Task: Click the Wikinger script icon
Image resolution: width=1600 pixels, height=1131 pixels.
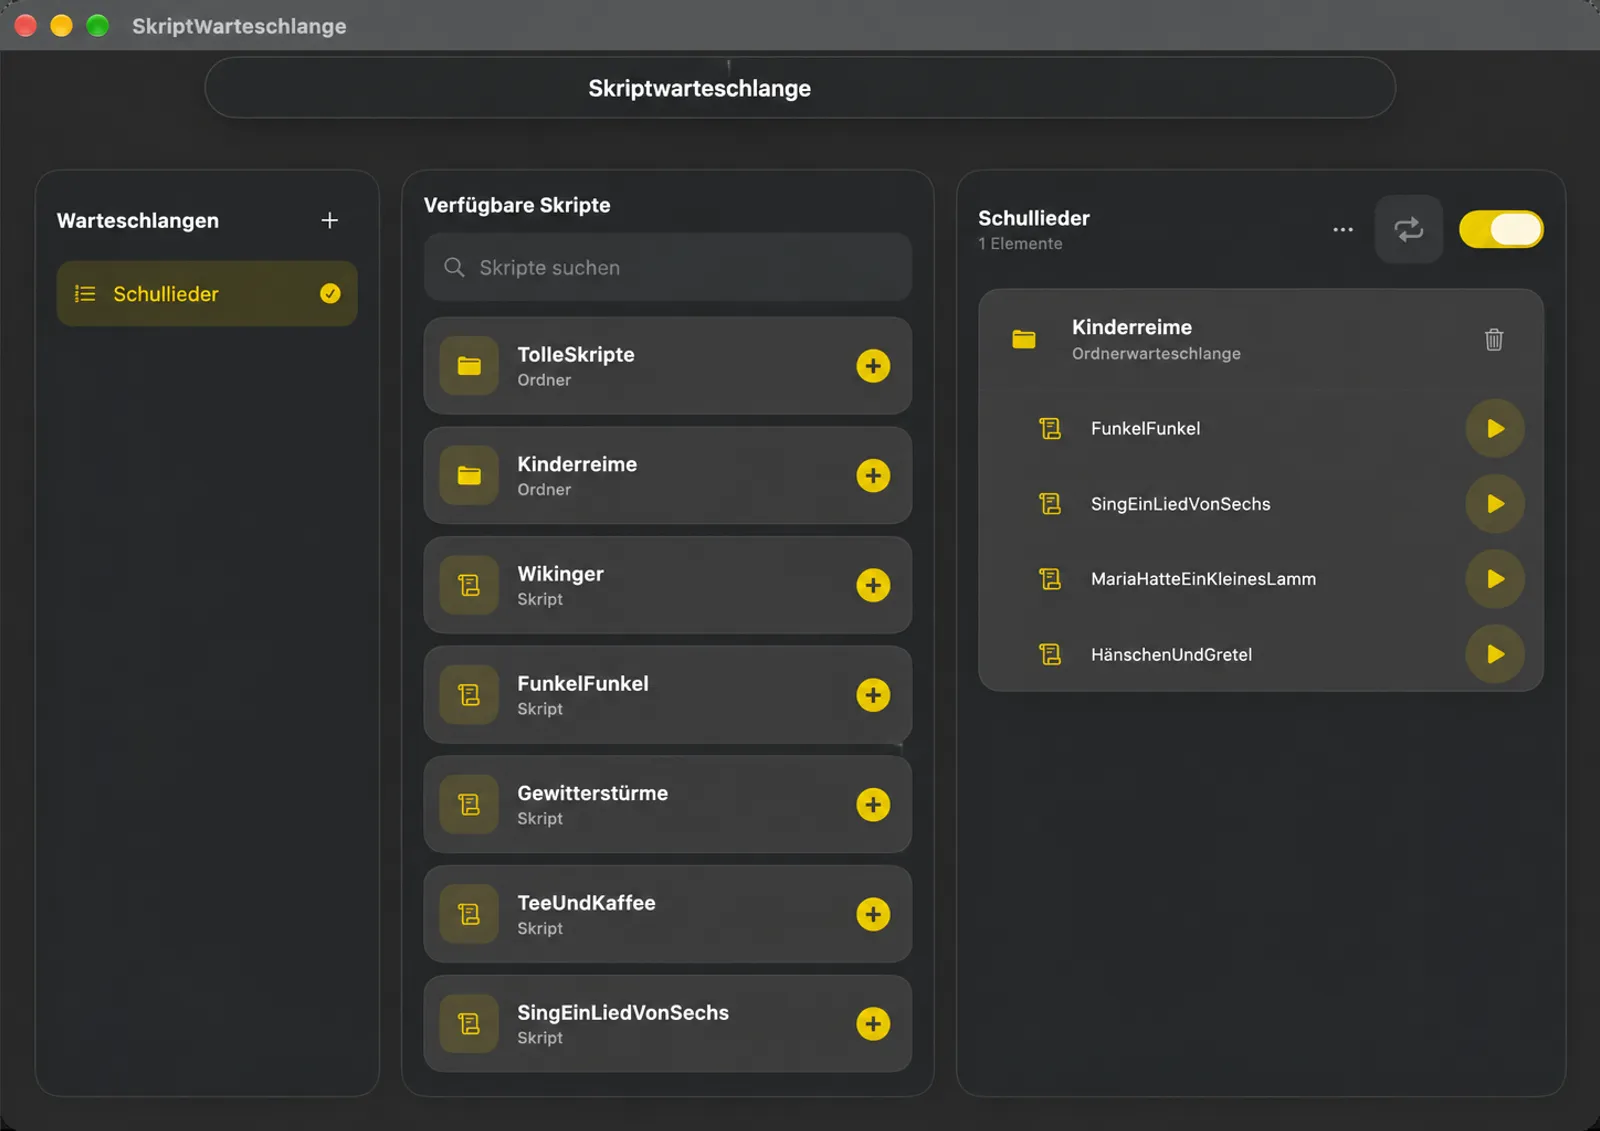Action: coord(469,585)
